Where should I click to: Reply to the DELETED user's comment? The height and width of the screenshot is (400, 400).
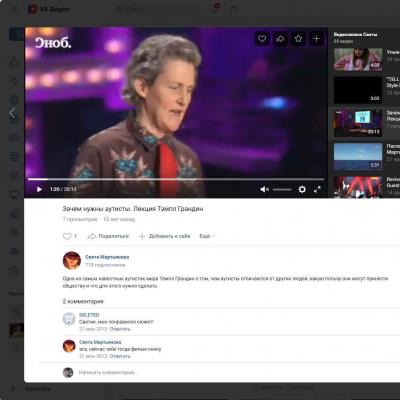[x=120, y=329]
